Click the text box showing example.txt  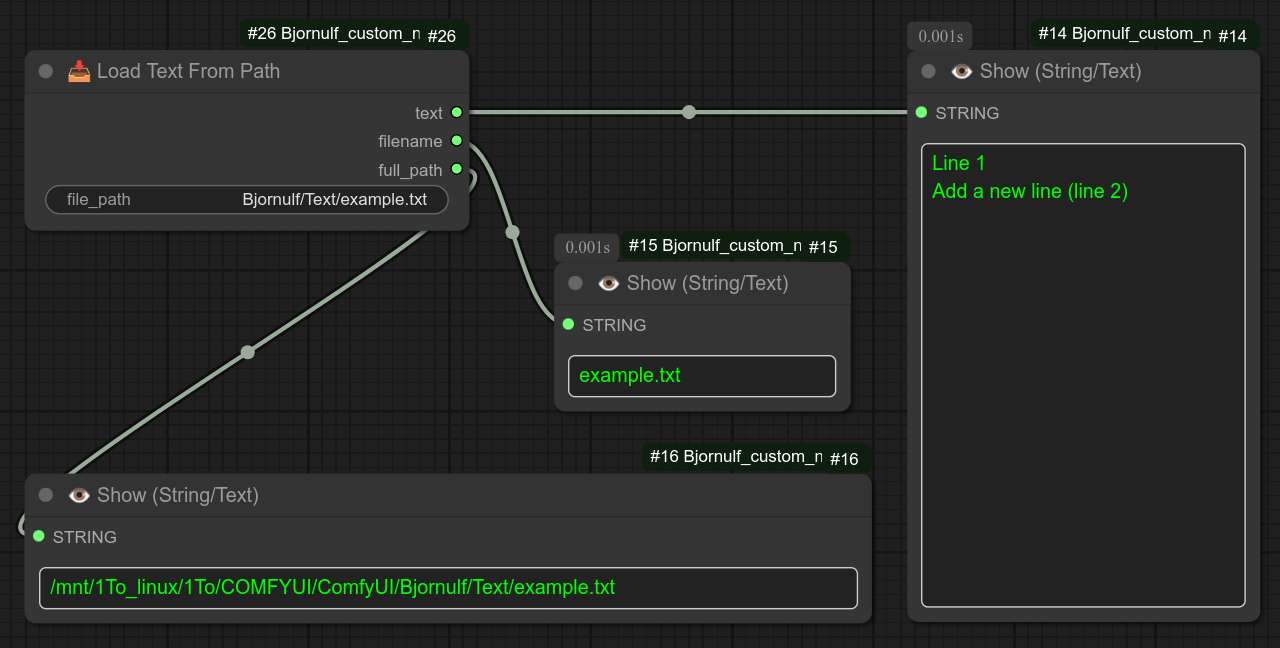[702, 376]
